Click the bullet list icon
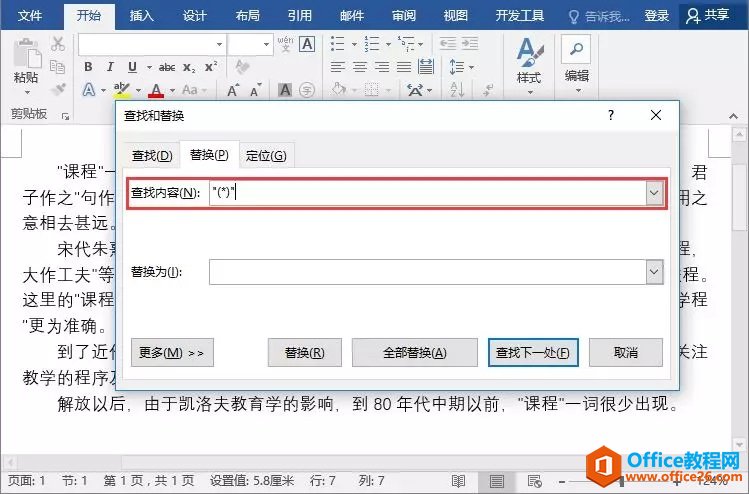Image resolution: width=749 pixels, height=494 pixels. click(x=337, y=43)
